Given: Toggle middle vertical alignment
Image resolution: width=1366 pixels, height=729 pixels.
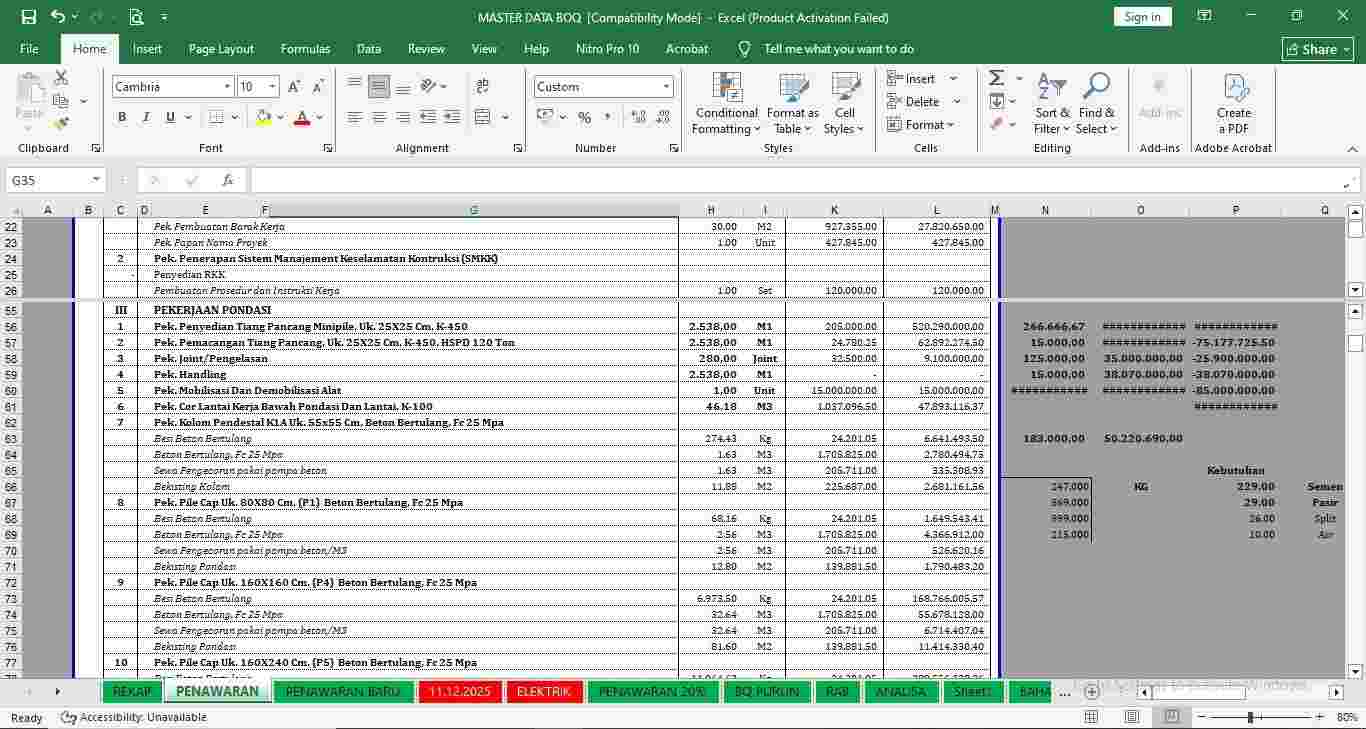Looking at the screenshot, I should tap(379, 87).
